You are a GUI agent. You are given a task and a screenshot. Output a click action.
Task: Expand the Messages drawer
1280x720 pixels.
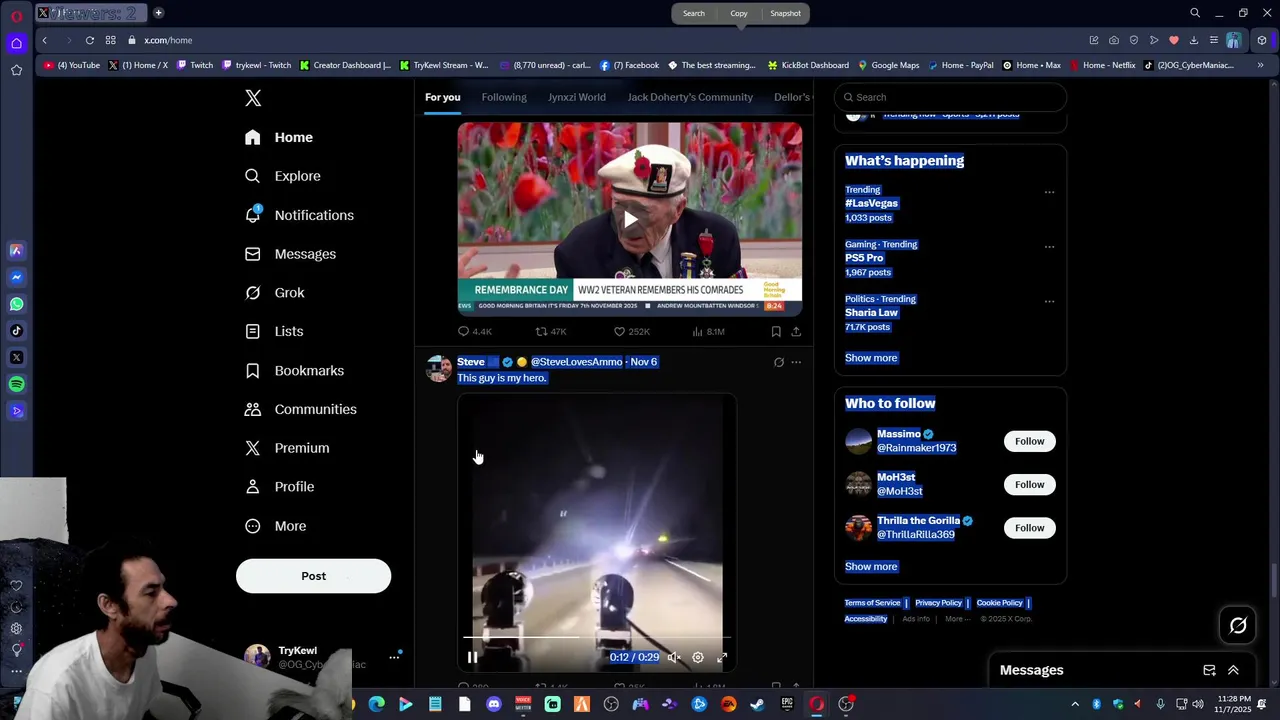pos(1233,670)
